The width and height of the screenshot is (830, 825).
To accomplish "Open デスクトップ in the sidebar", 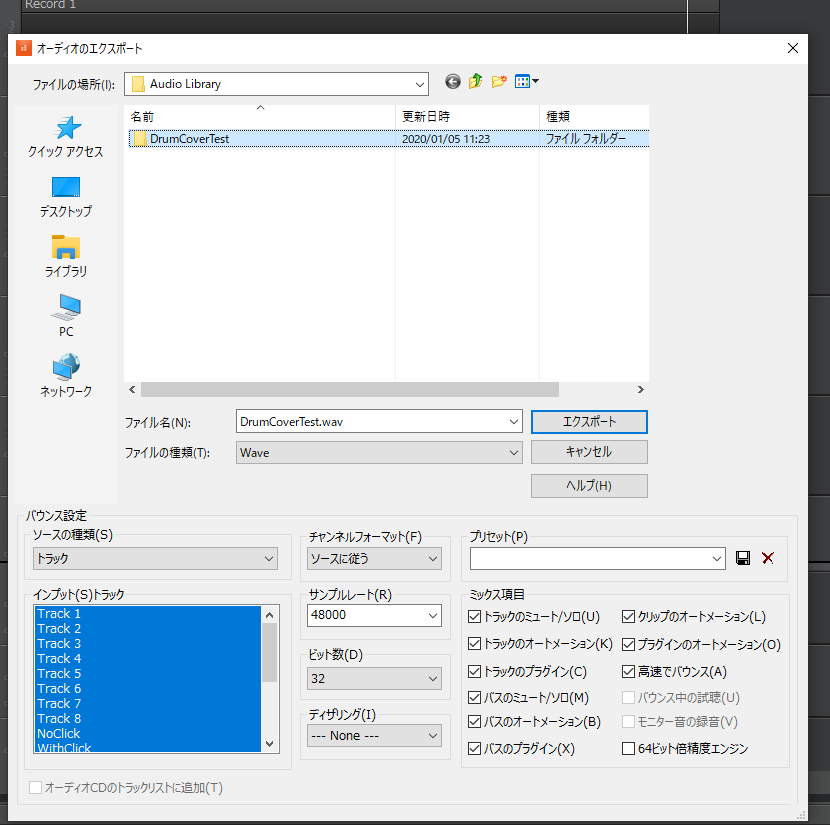I will [x=66, y=197].
